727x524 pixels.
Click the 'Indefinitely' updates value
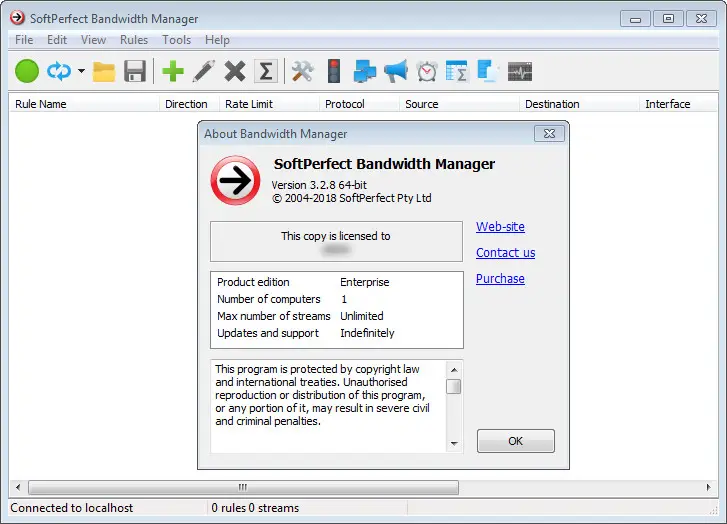click(367, 333)
